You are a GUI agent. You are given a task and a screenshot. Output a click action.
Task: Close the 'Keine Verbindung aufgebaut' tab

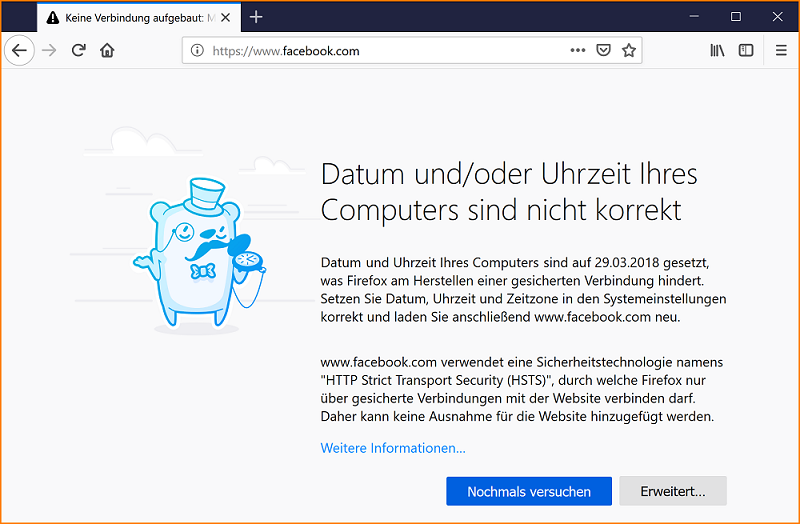(x=226, y=18)
